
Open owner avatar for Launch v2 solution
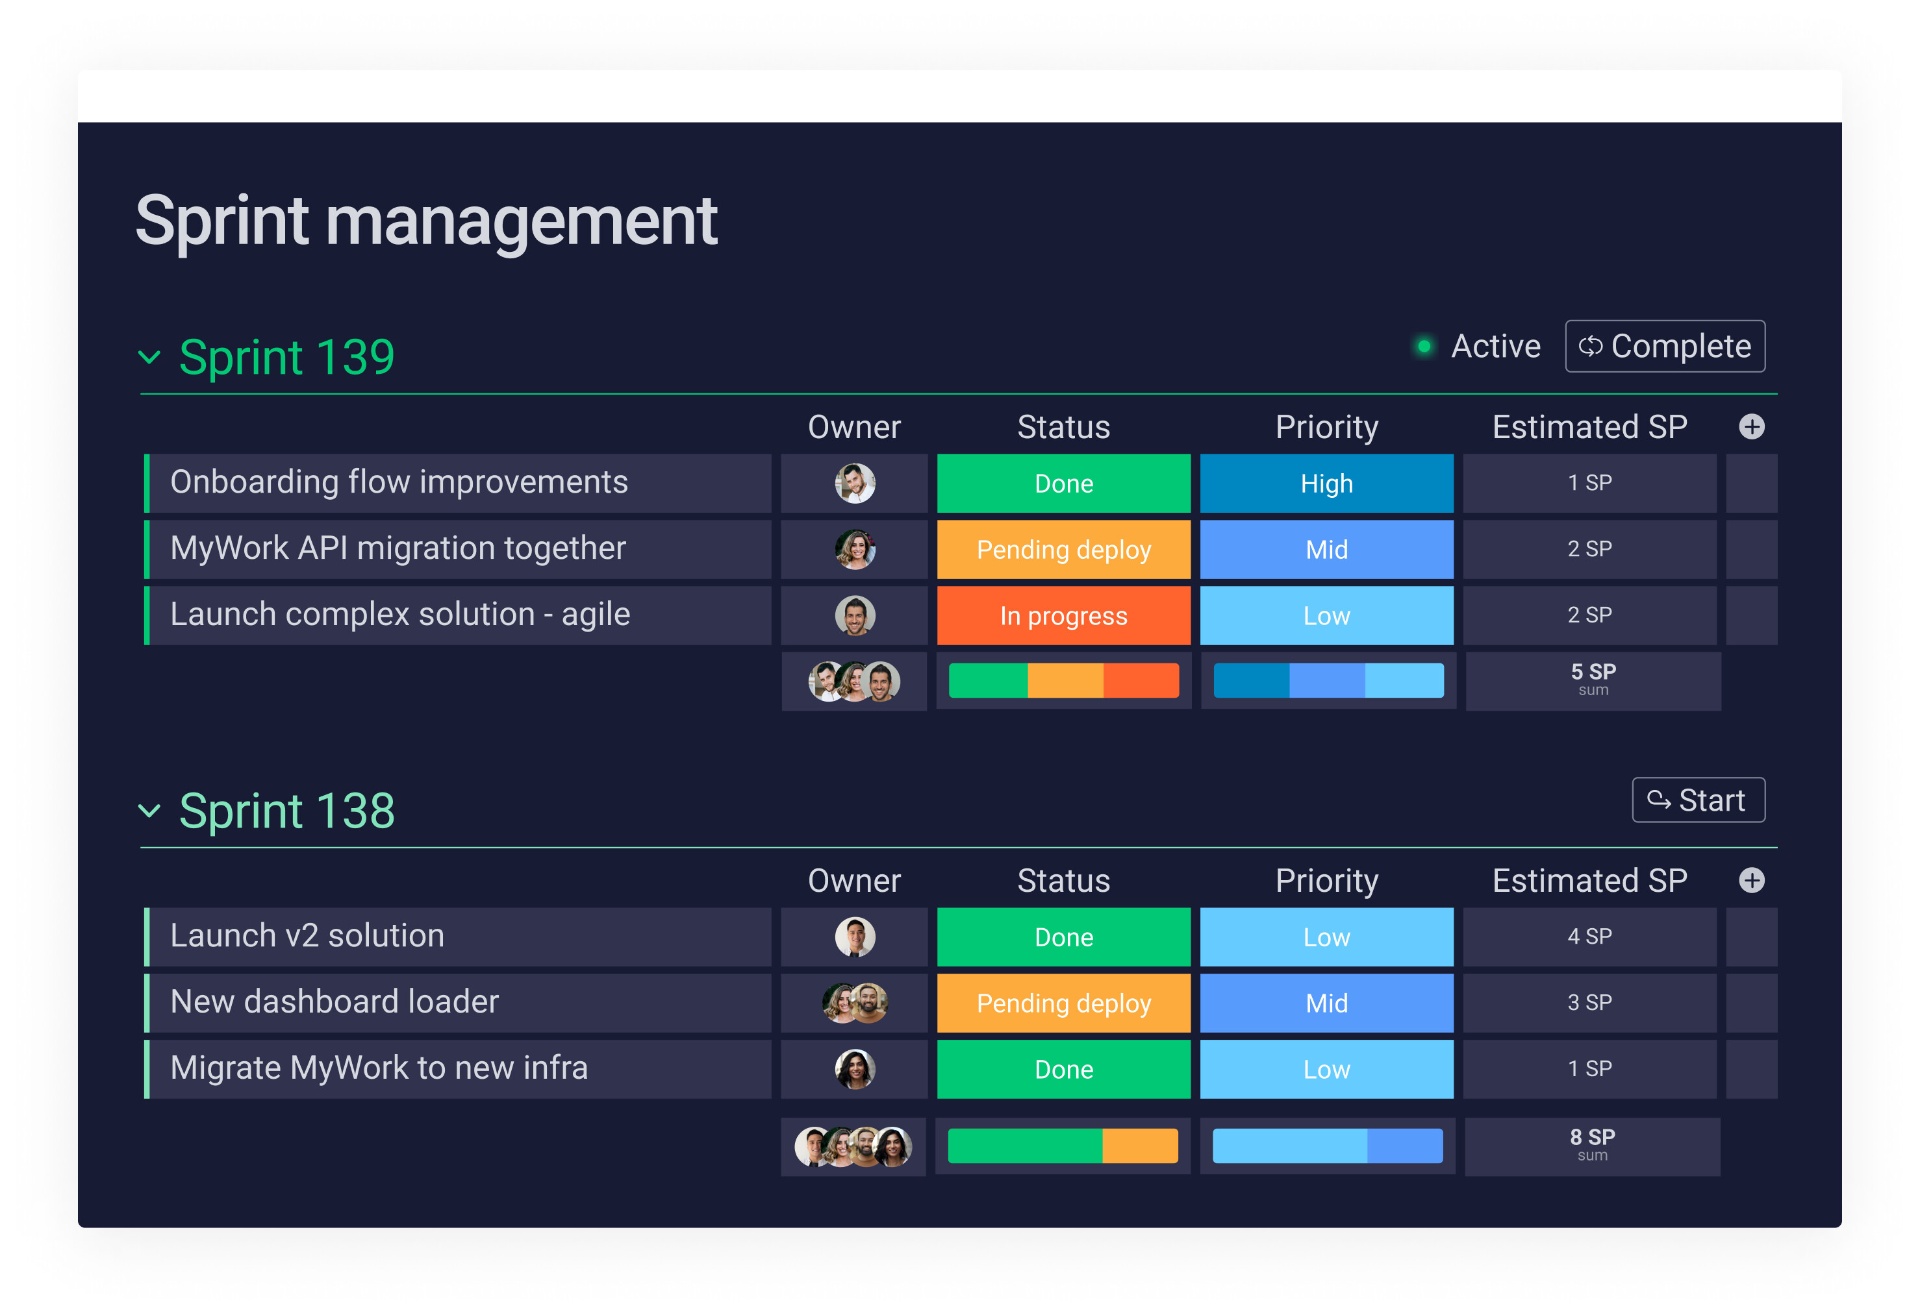[854, 937]
